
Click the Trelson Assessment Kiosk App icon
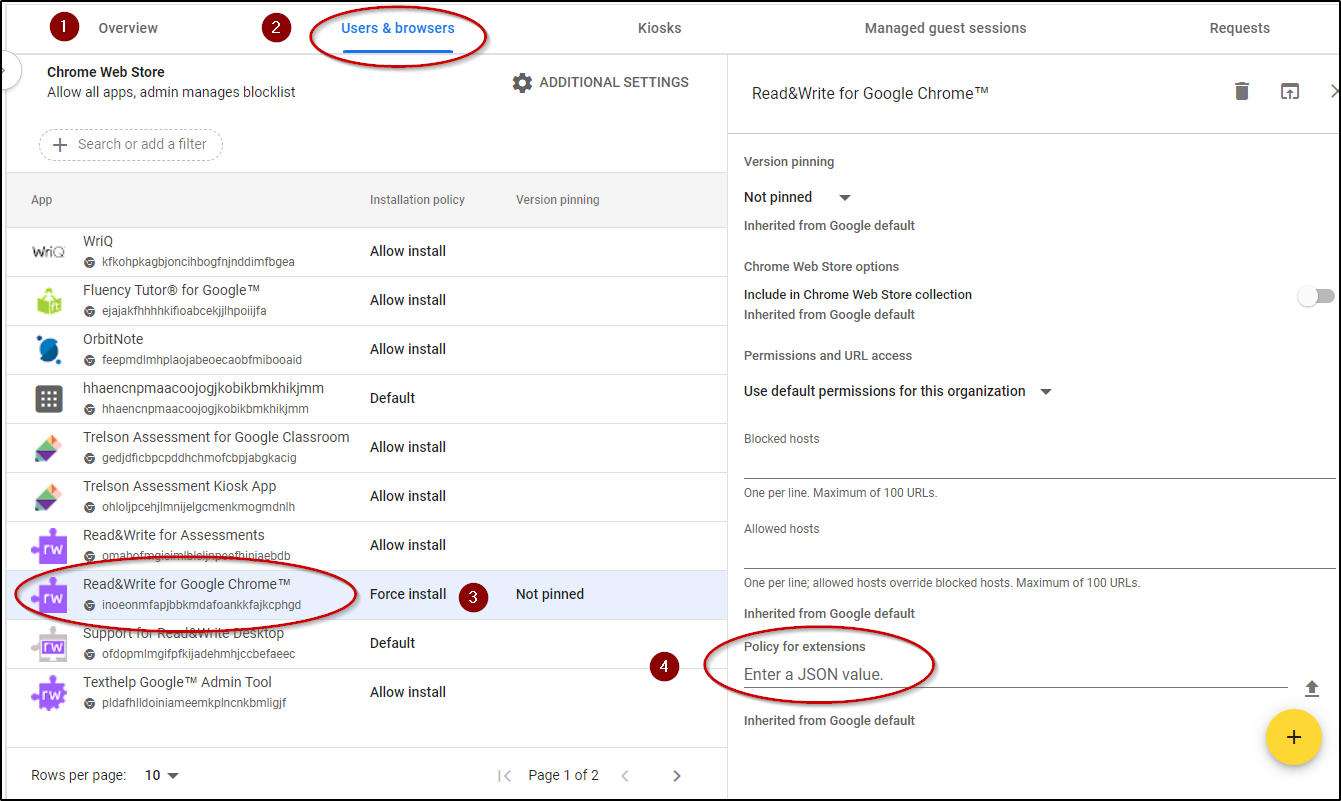(x=49, y=497)
